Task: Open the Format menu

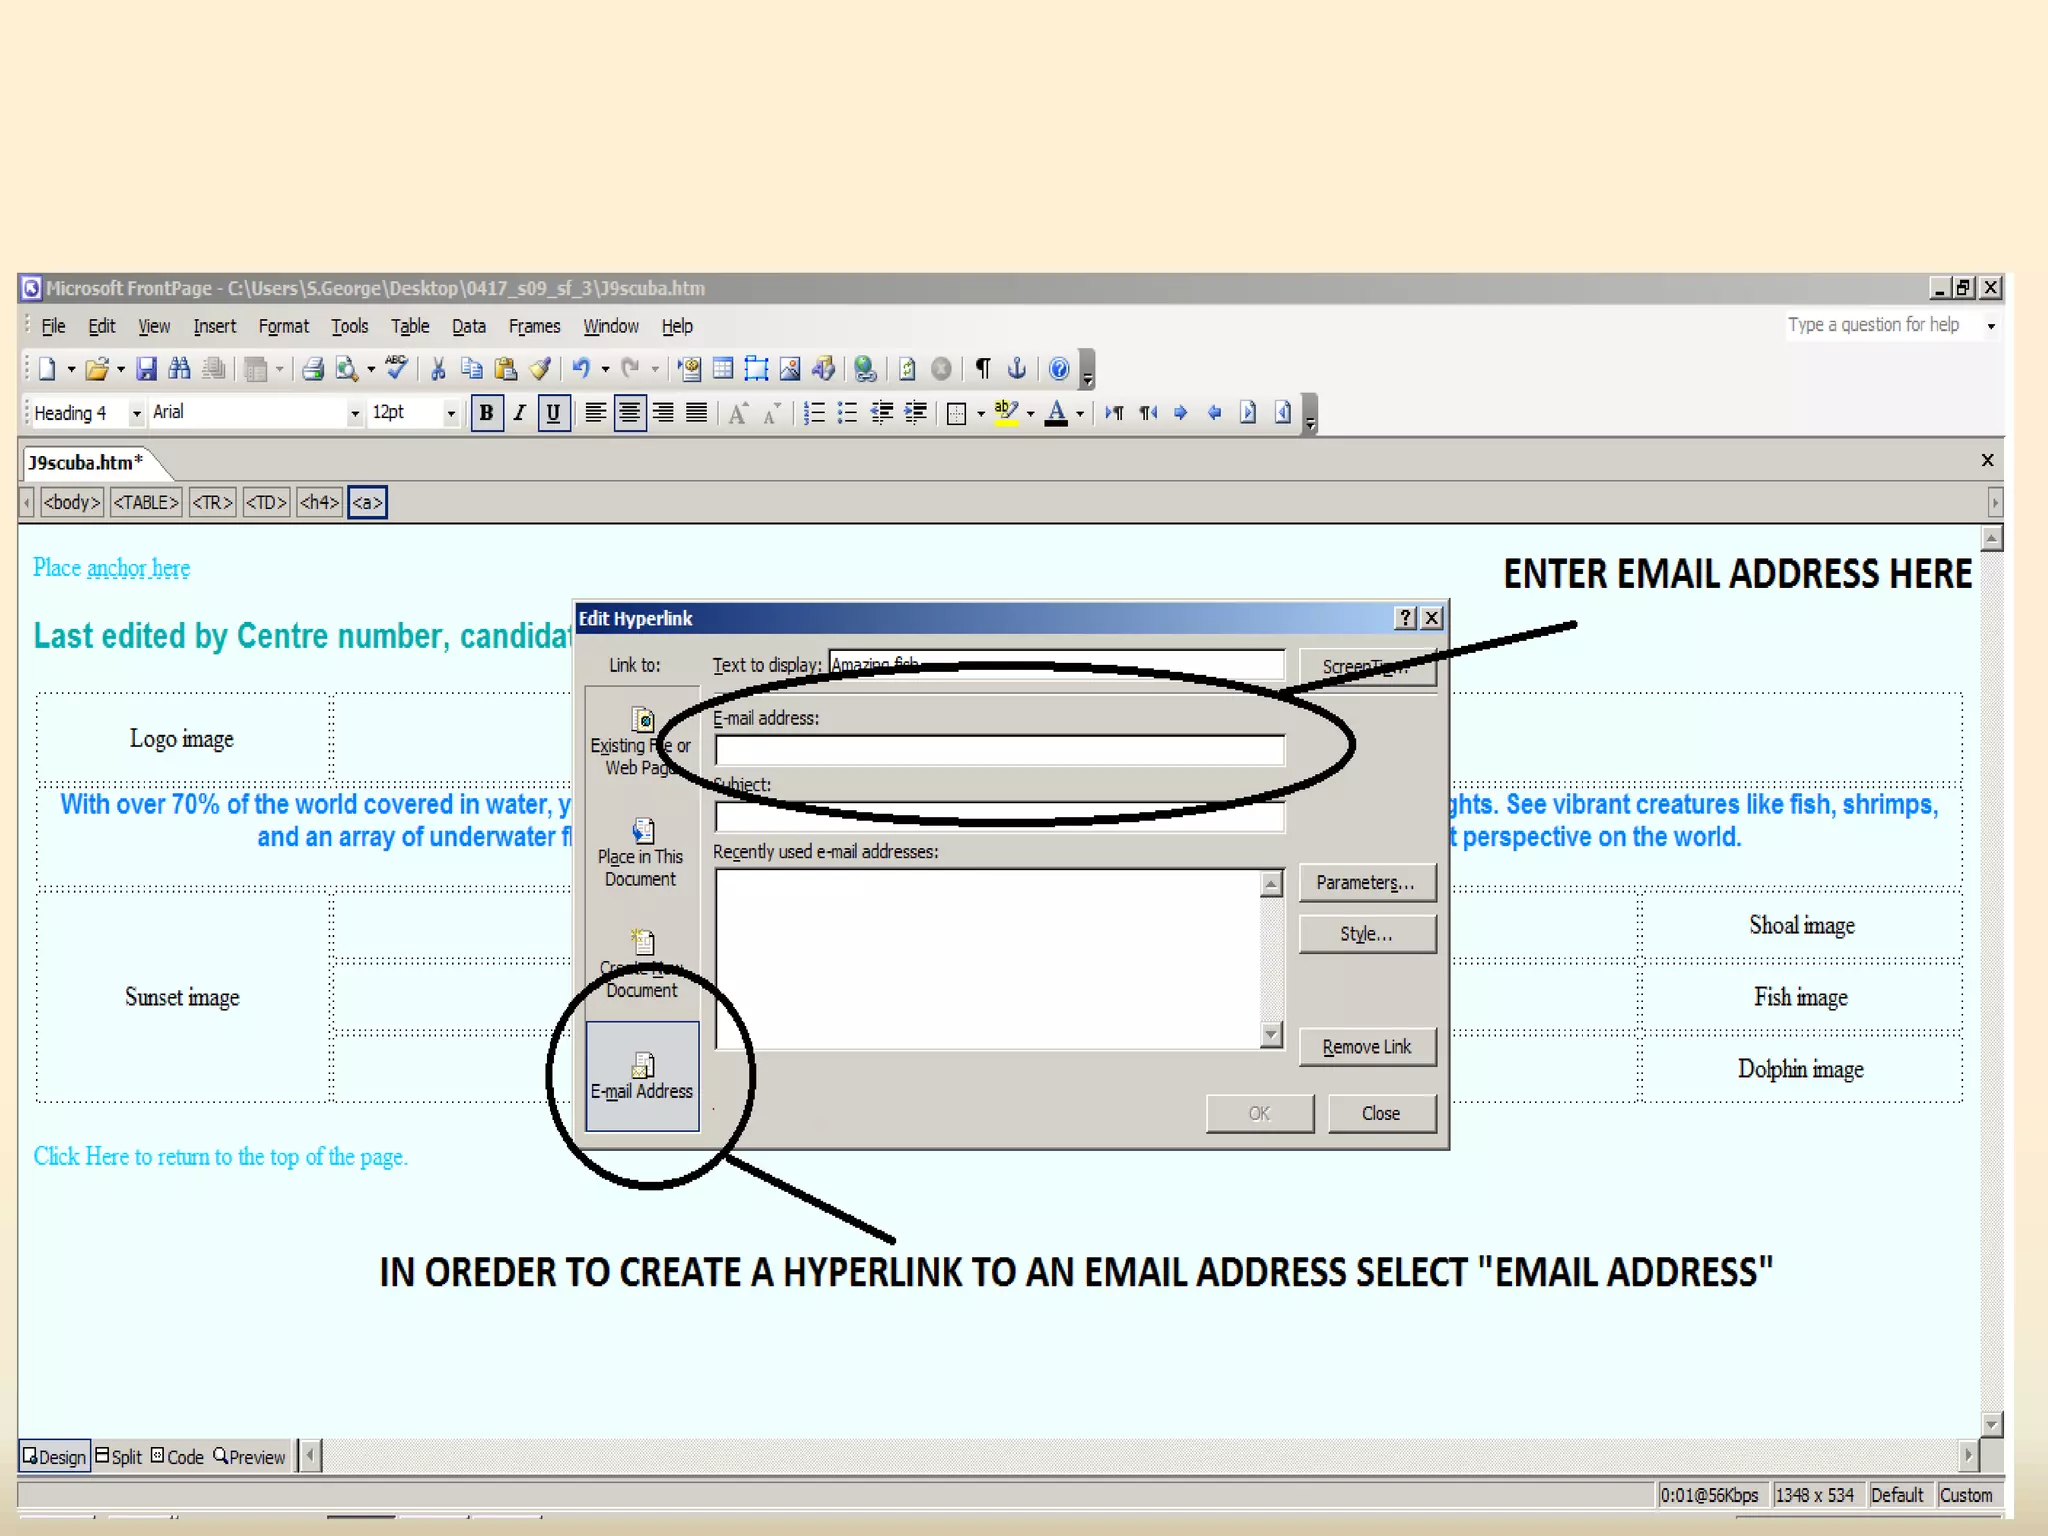Action: (283, 326)
